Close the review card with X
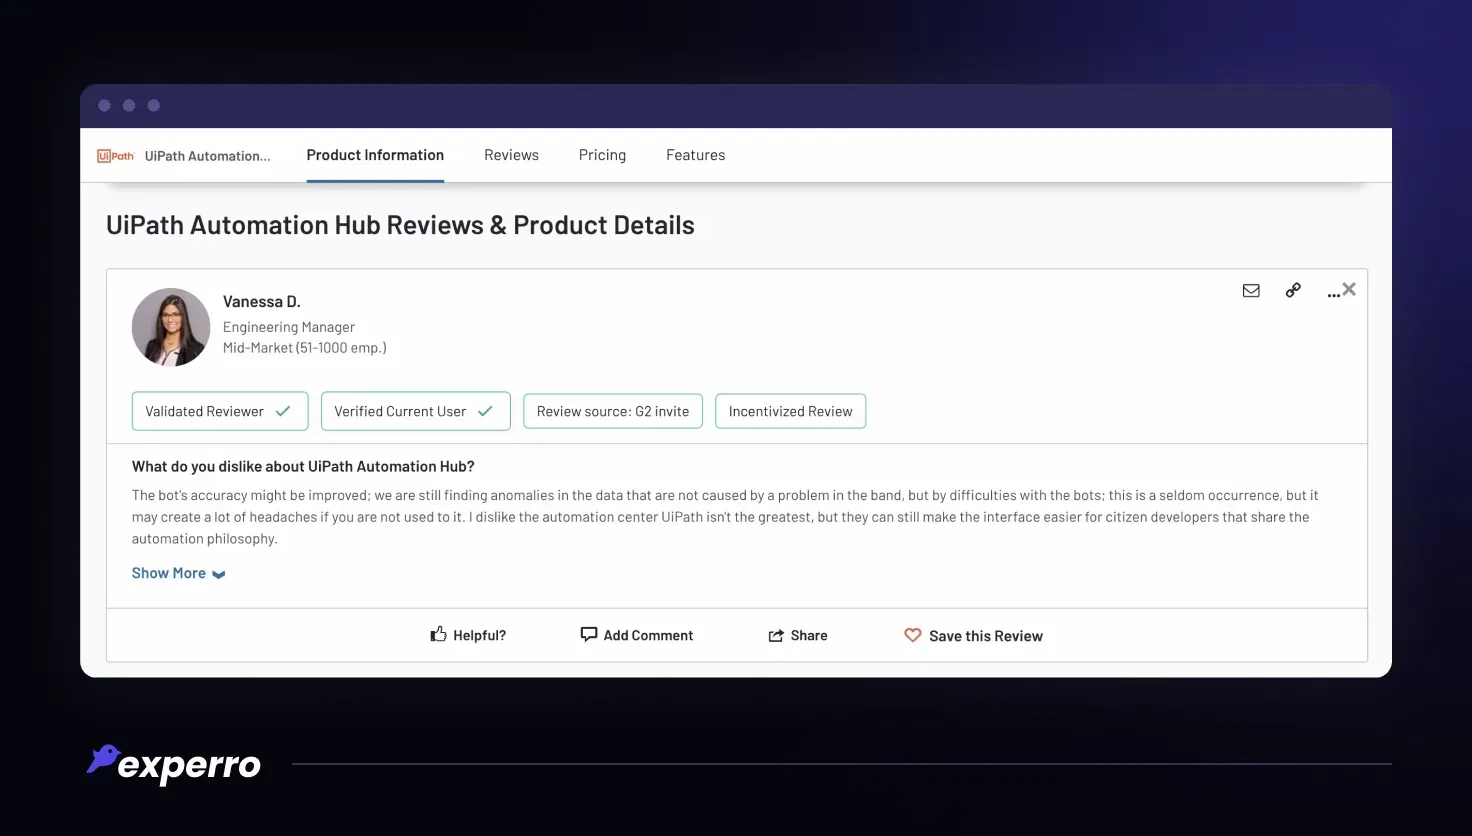Screen dimensions: 1472x836 1349,289
